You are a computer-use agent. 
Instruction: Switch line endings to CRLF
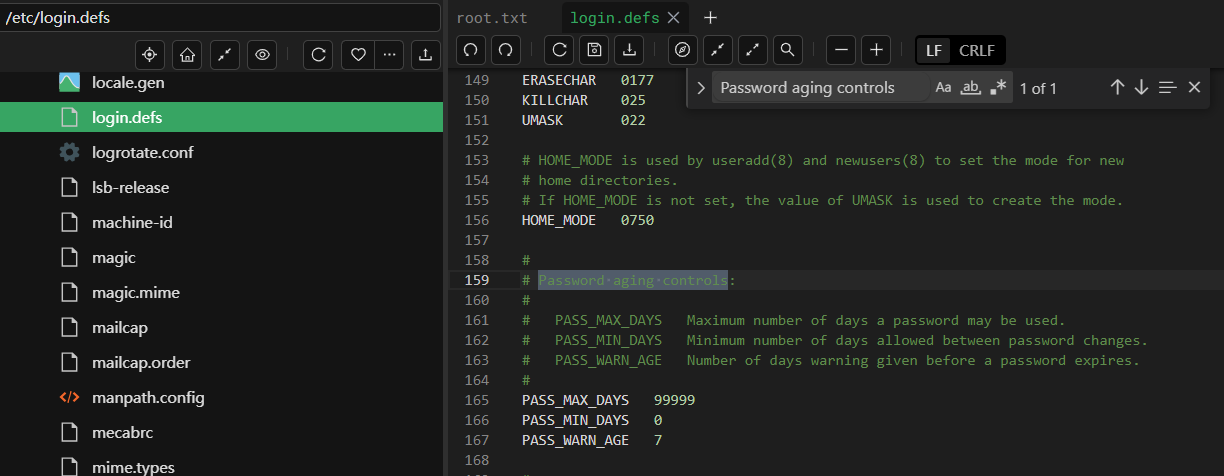point(977,50)
